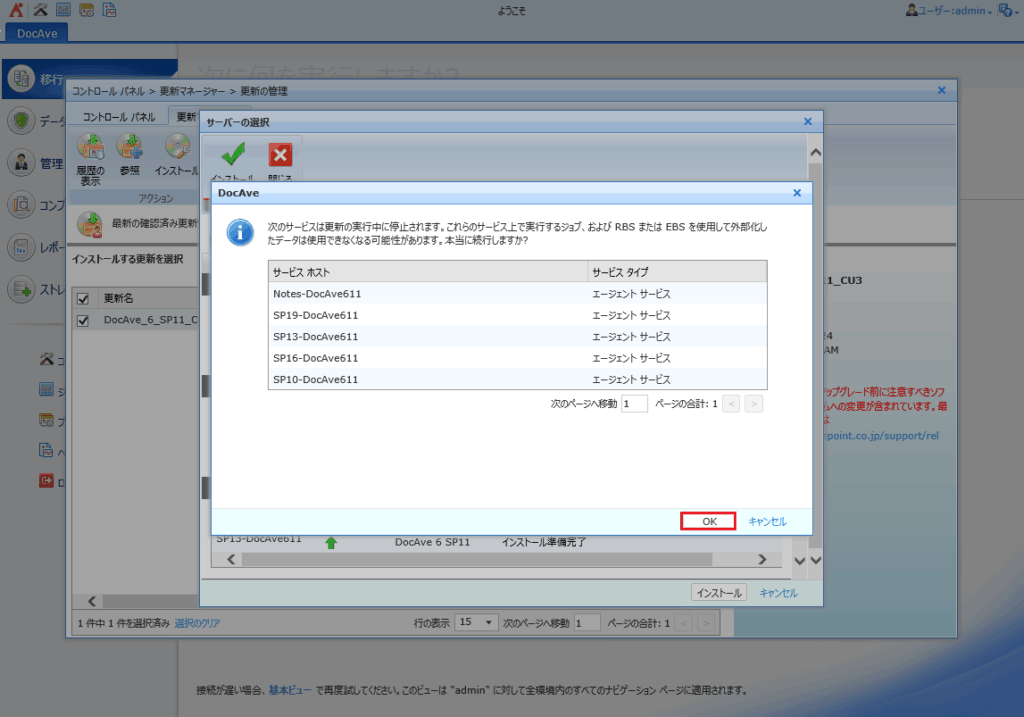Screen dimensions: 1024x717
Task: Click the blue information icon in dialog
Action: point(240,232)
